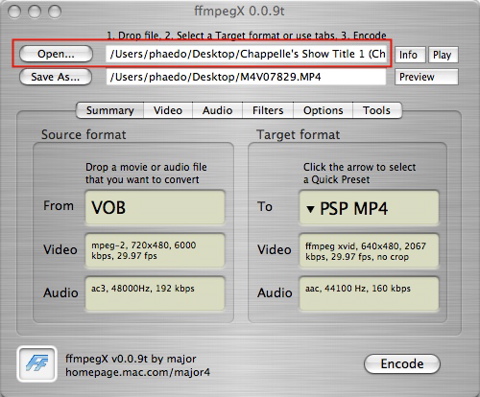Screen dimensions: 480x397
Task: Select the Options tab
Action: click(323, 110)
